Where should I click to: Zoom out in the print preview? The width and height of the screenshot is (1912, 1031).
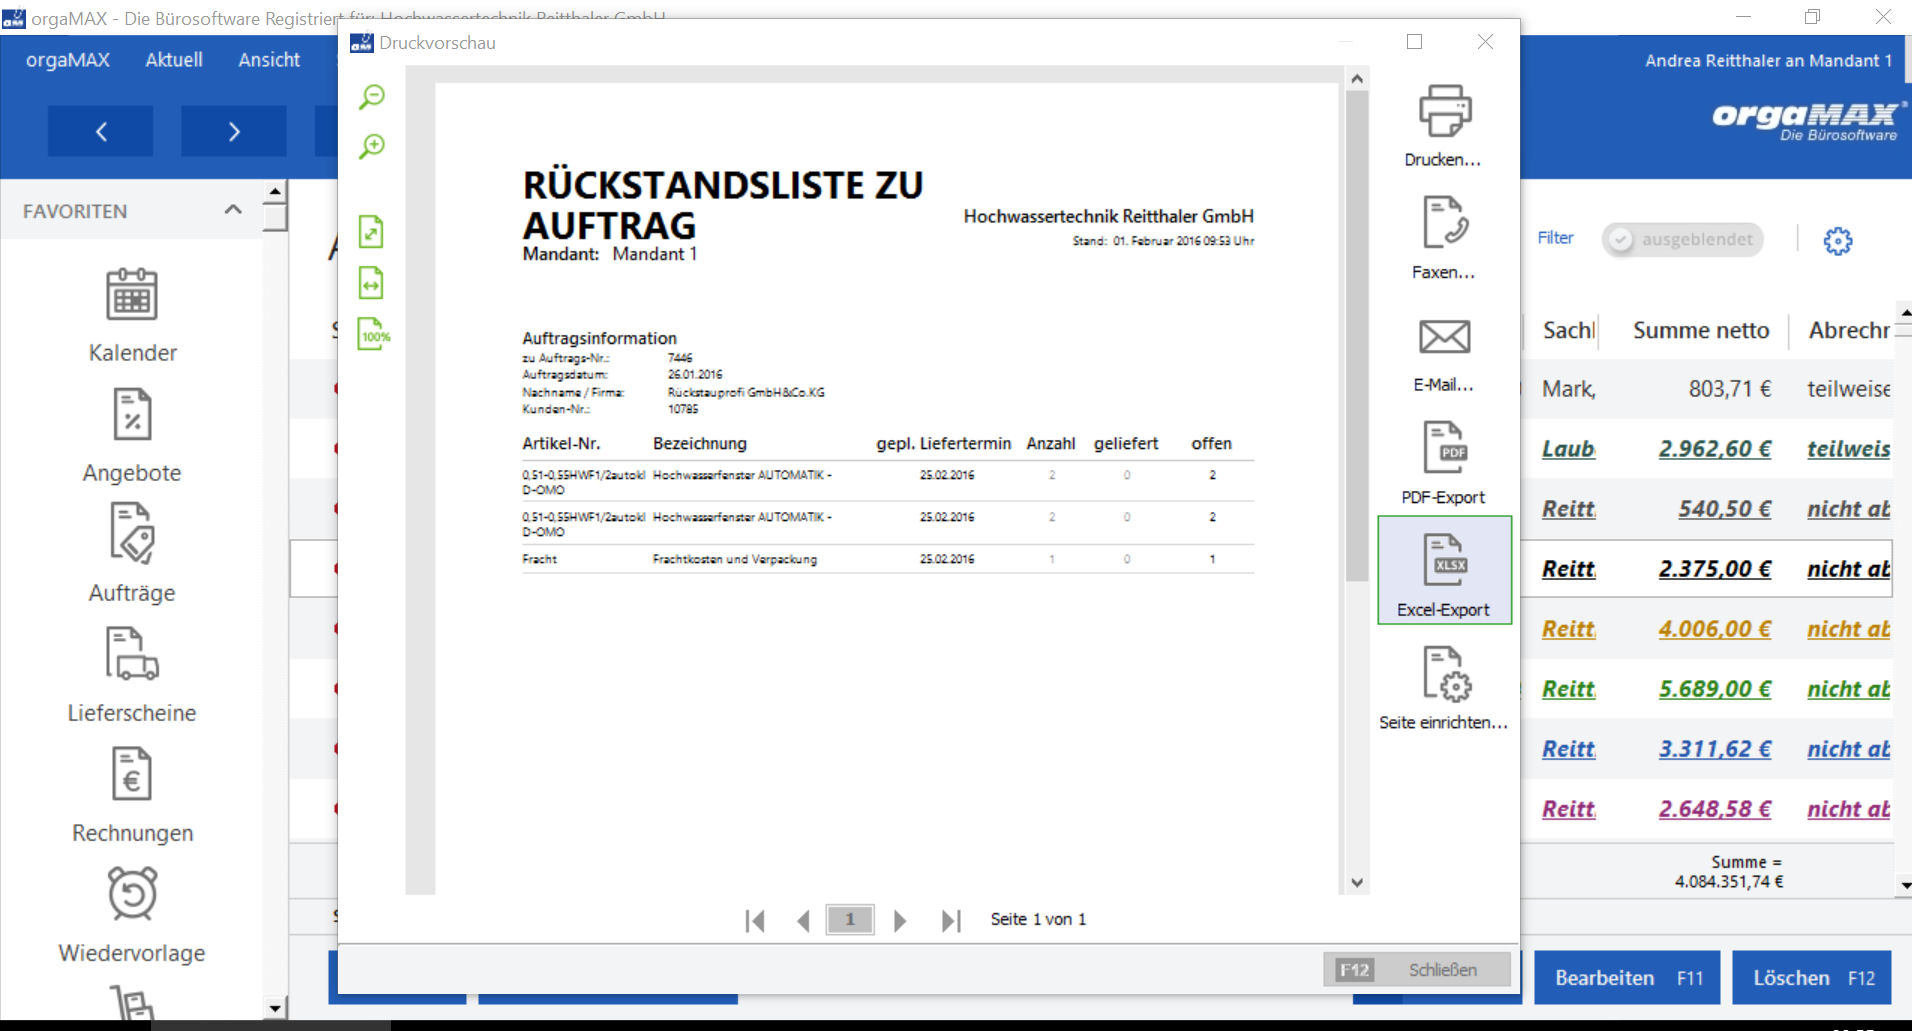tap(372, 97)
